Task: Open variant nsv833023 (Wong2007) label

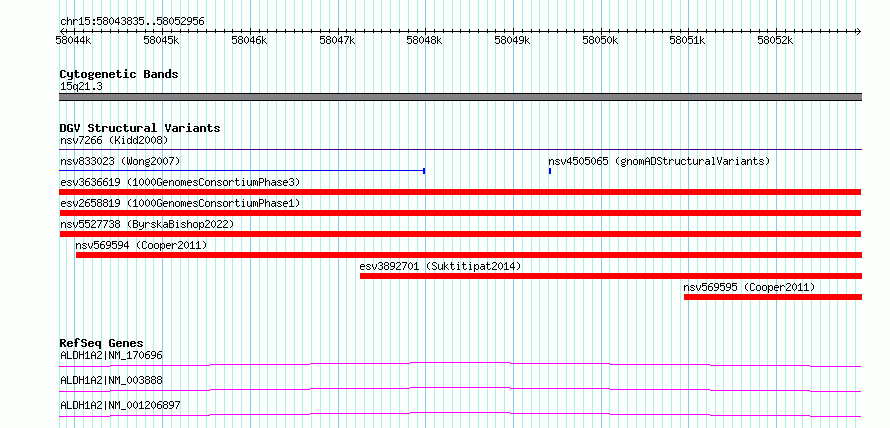Action: click(x=120, y=162)
